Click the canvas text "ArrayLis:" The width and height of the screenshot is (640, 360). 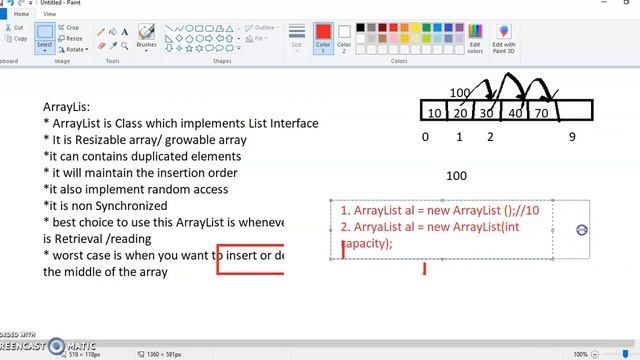click(x=67, y=107)
